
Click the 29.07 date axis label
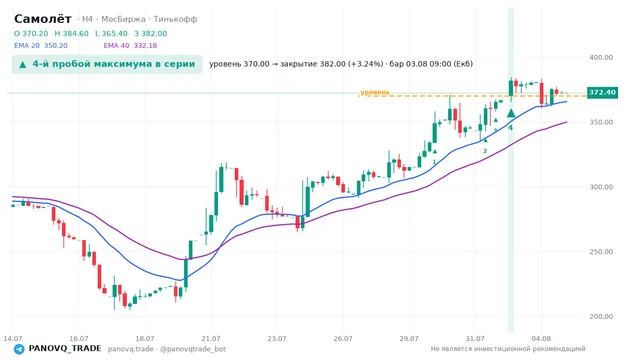pyautogui.click(x=409, y=339)
